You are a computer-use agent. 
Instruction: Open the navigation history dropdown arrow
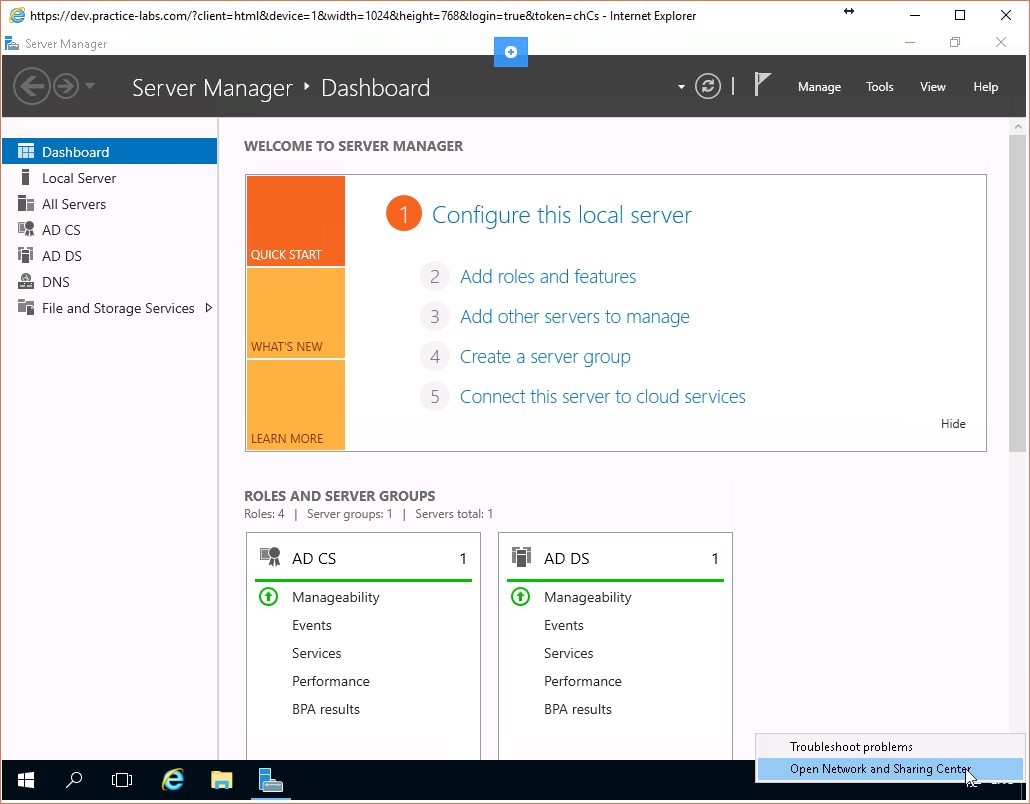(90, 87)
